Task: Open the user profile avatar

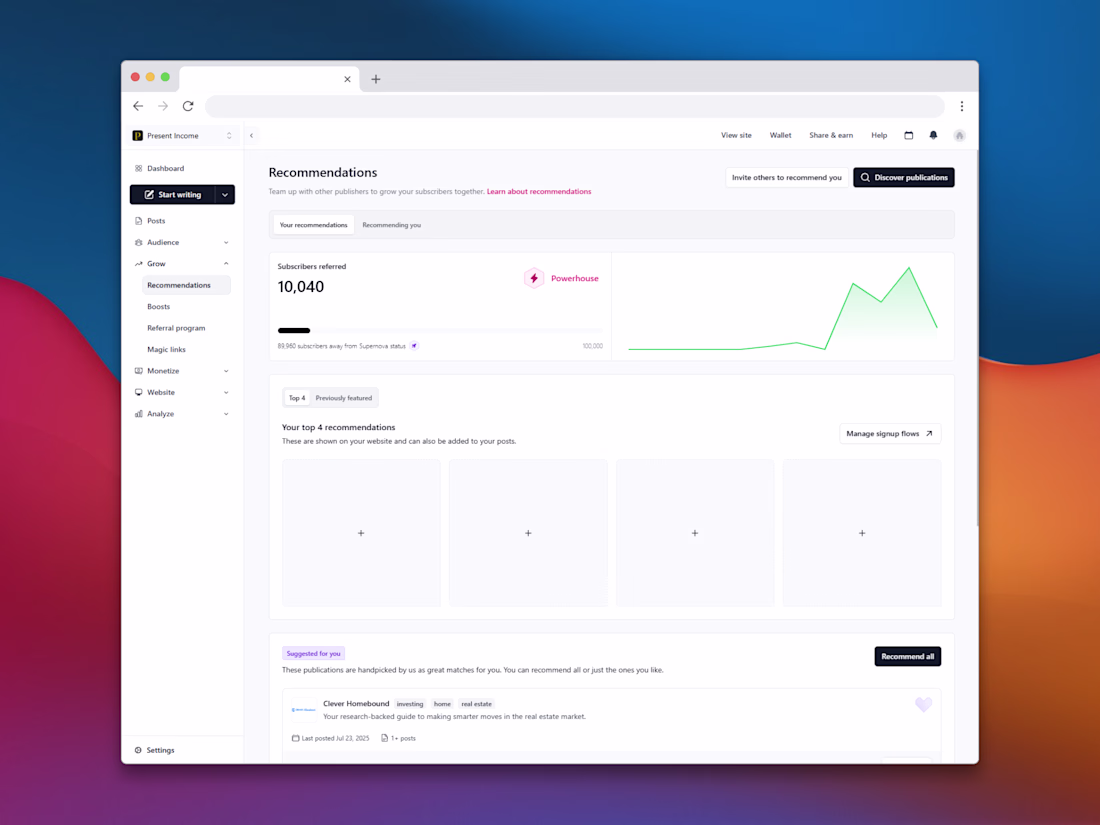Action: click(960, 135)
